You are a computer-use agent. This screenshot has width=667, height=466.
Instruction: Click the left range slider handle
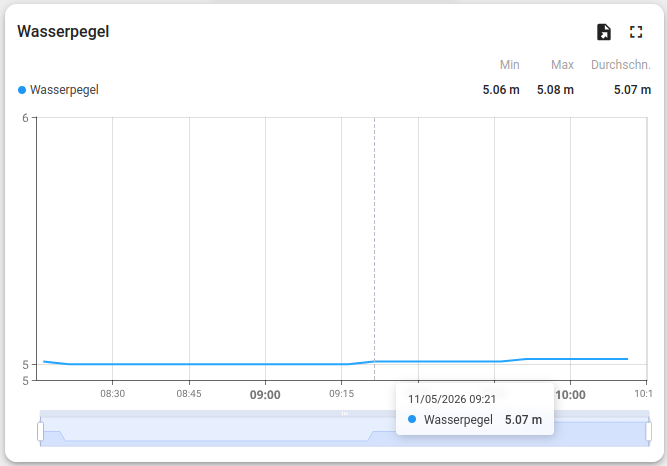pyautogui.click(x=40, y=432)
